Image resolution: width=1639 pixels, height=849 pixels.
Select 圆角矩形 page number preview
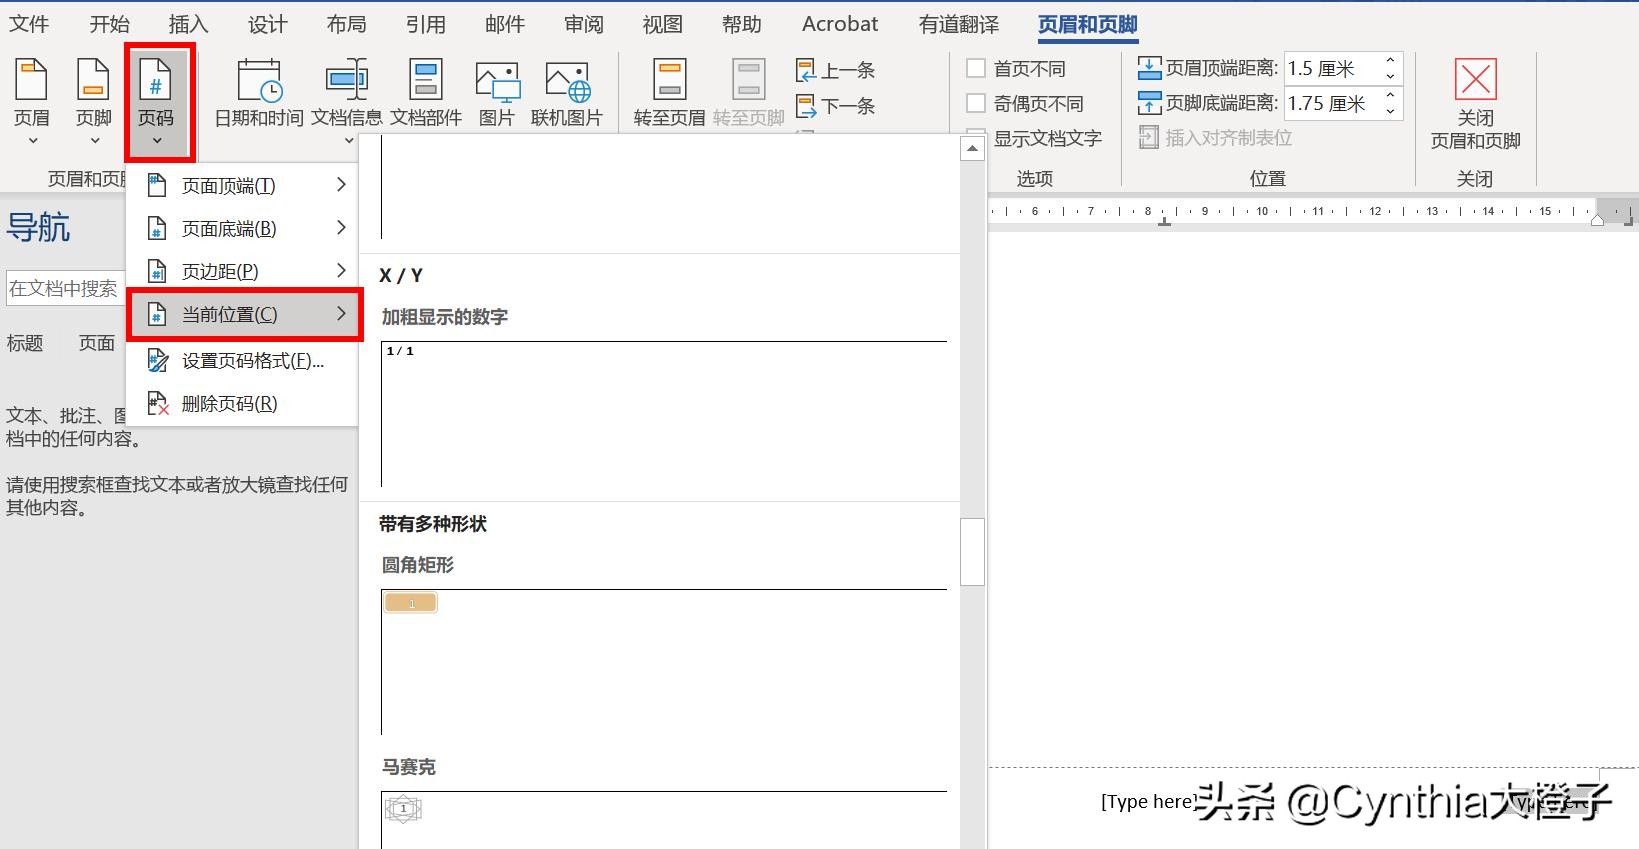[x=664, y=661]
